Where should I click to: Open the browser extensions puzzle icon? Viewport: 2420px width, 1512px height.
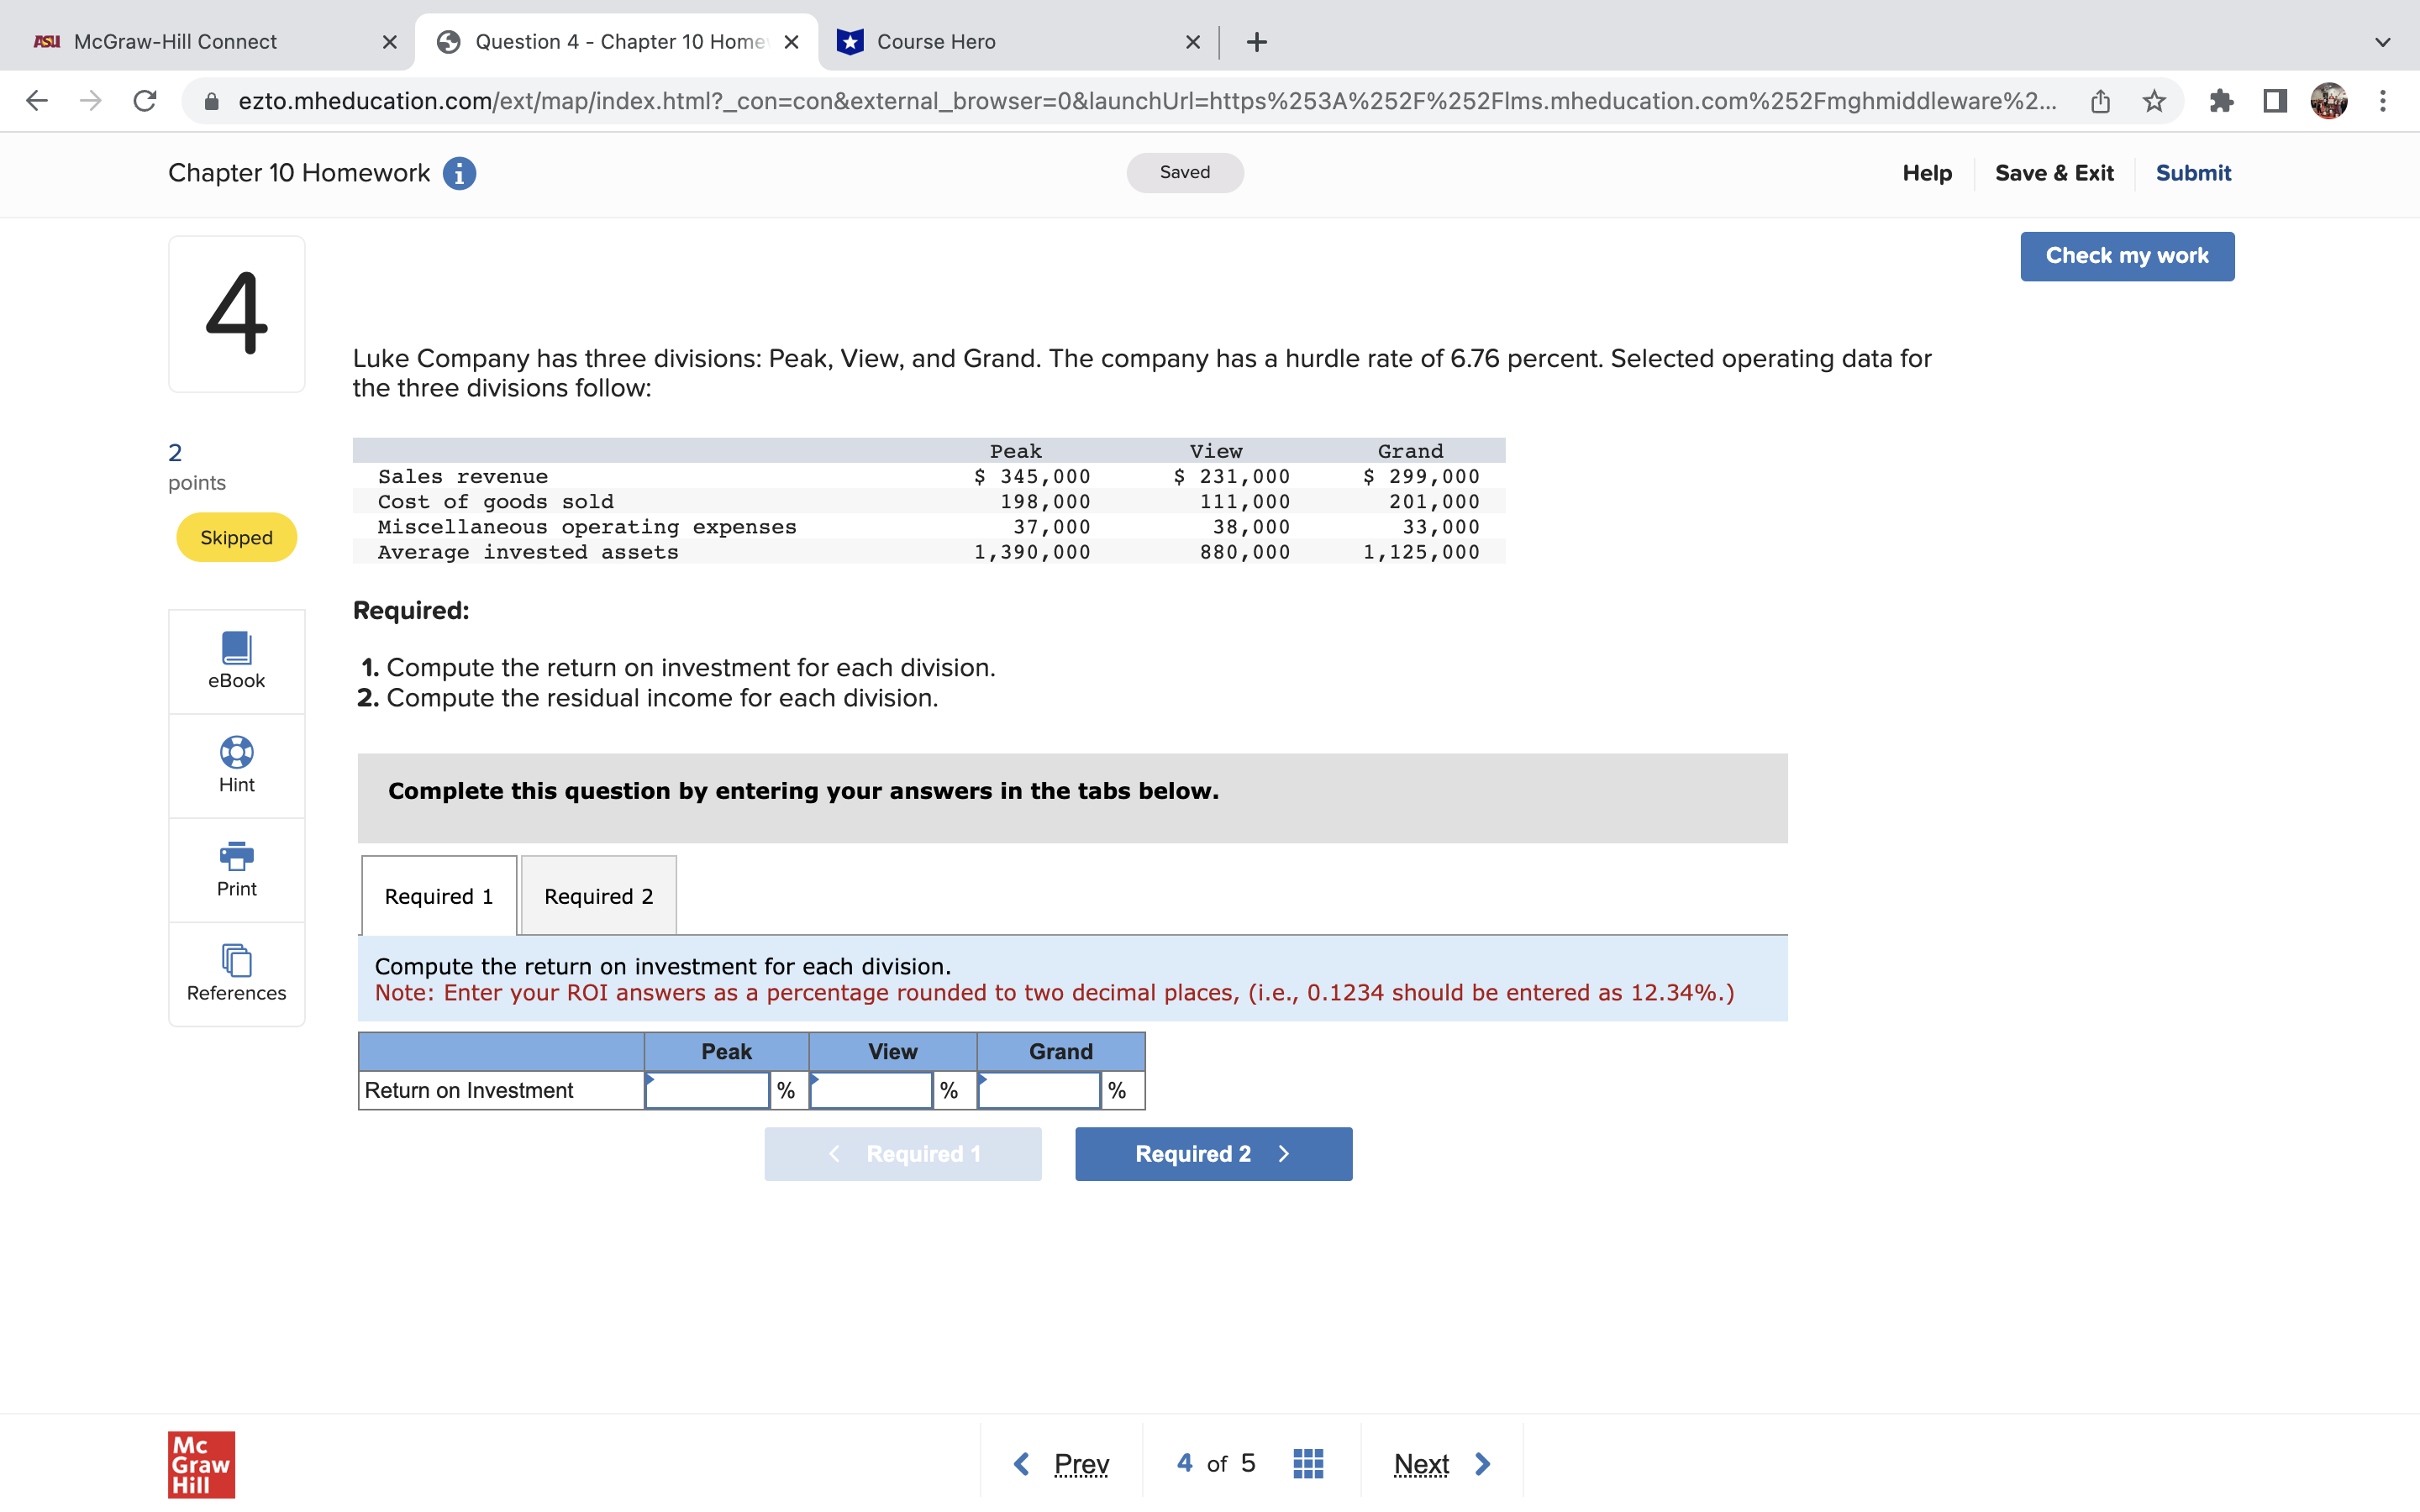click(x=2221, y=101)
